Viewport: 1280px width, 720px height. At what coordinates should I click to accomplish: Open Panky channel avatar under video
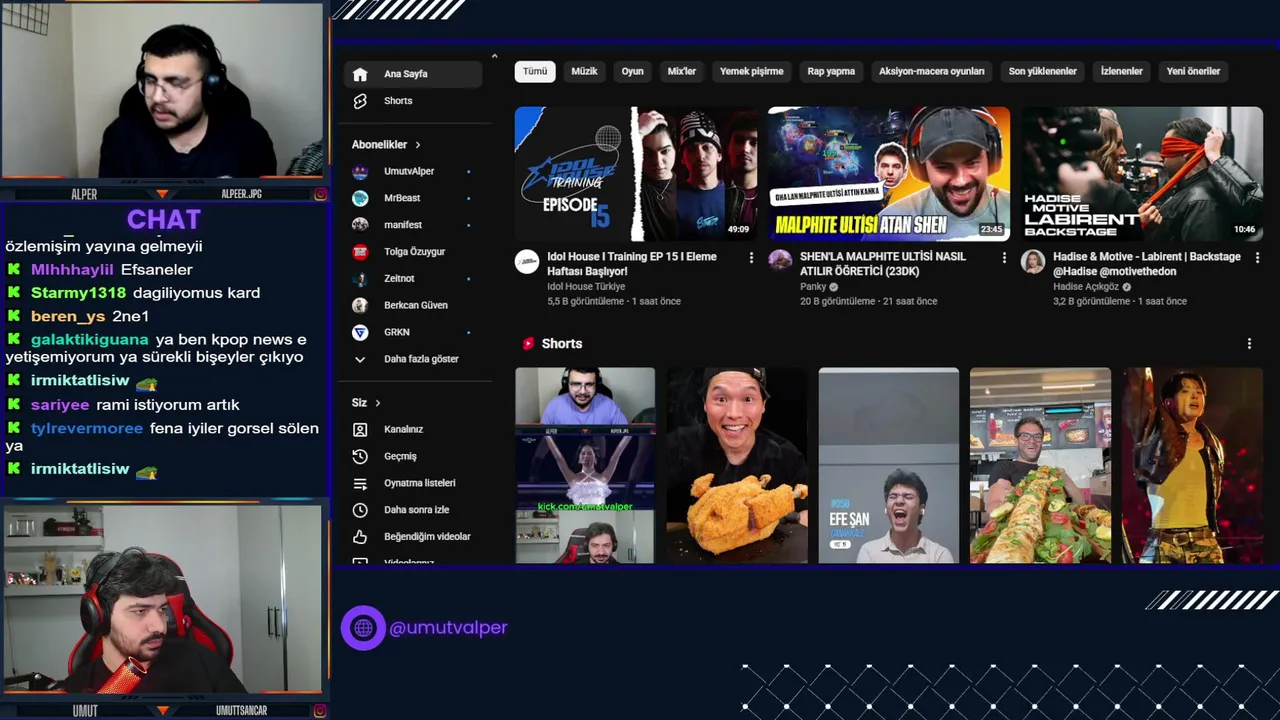pos(780,260)
